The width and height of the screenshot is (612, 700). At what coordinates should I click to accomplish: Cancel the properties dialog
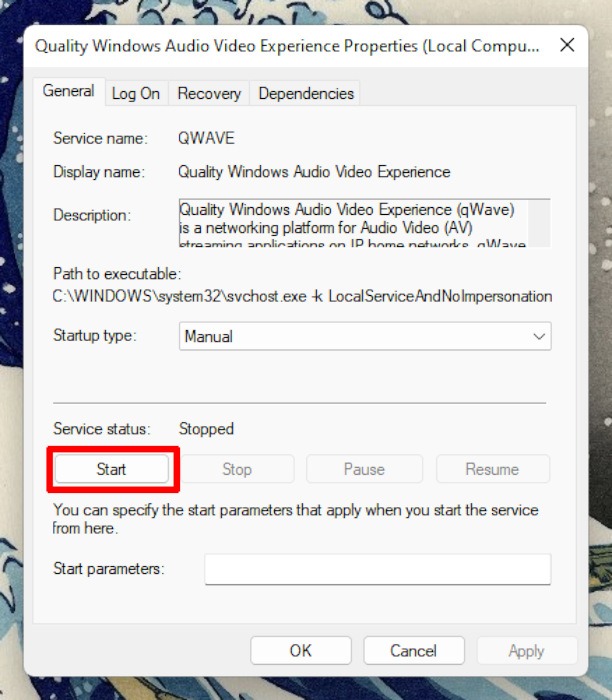[x=414, y=650]
